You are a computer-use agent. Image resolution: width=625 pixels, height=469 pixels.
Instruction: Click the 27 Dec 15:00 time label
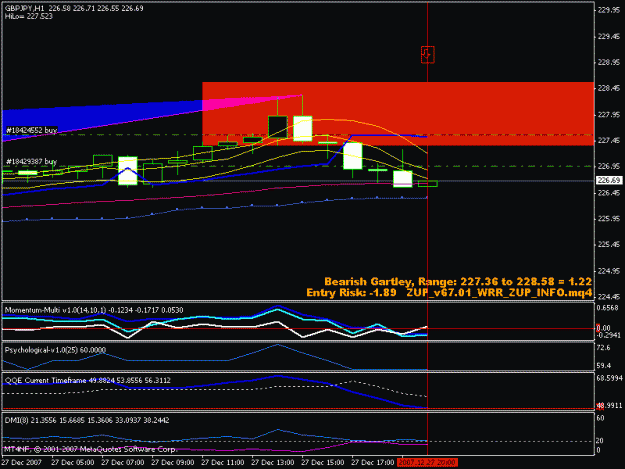click(x=322, y=463)
